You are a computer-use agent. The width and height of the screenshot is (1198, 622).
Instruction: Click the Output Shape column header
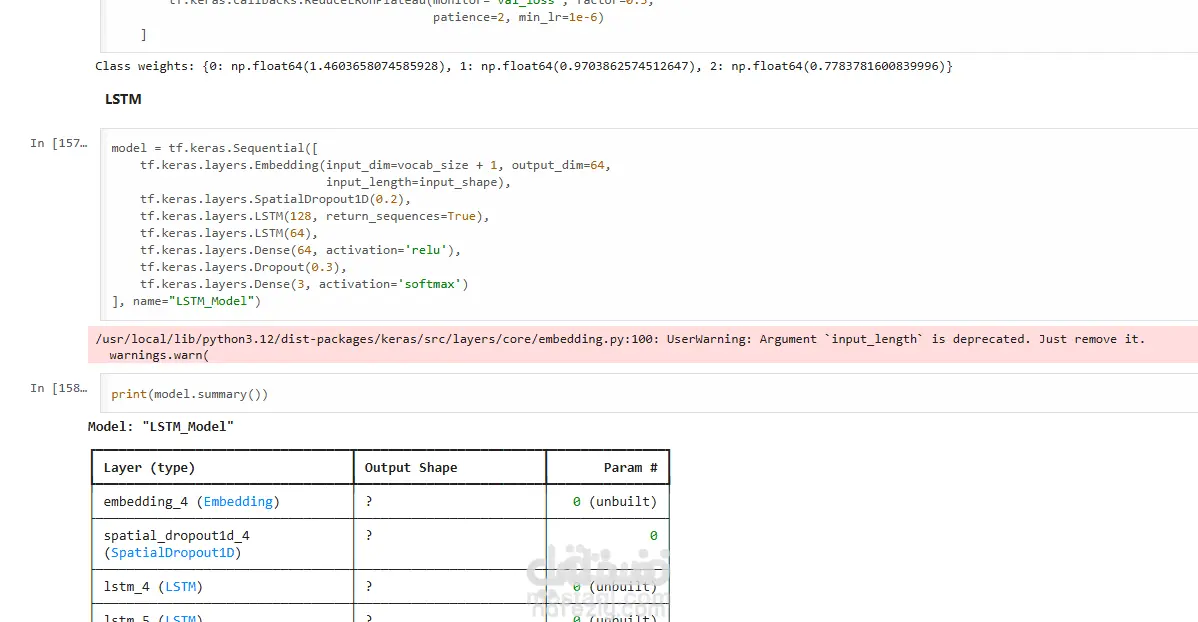coord(411,468)
